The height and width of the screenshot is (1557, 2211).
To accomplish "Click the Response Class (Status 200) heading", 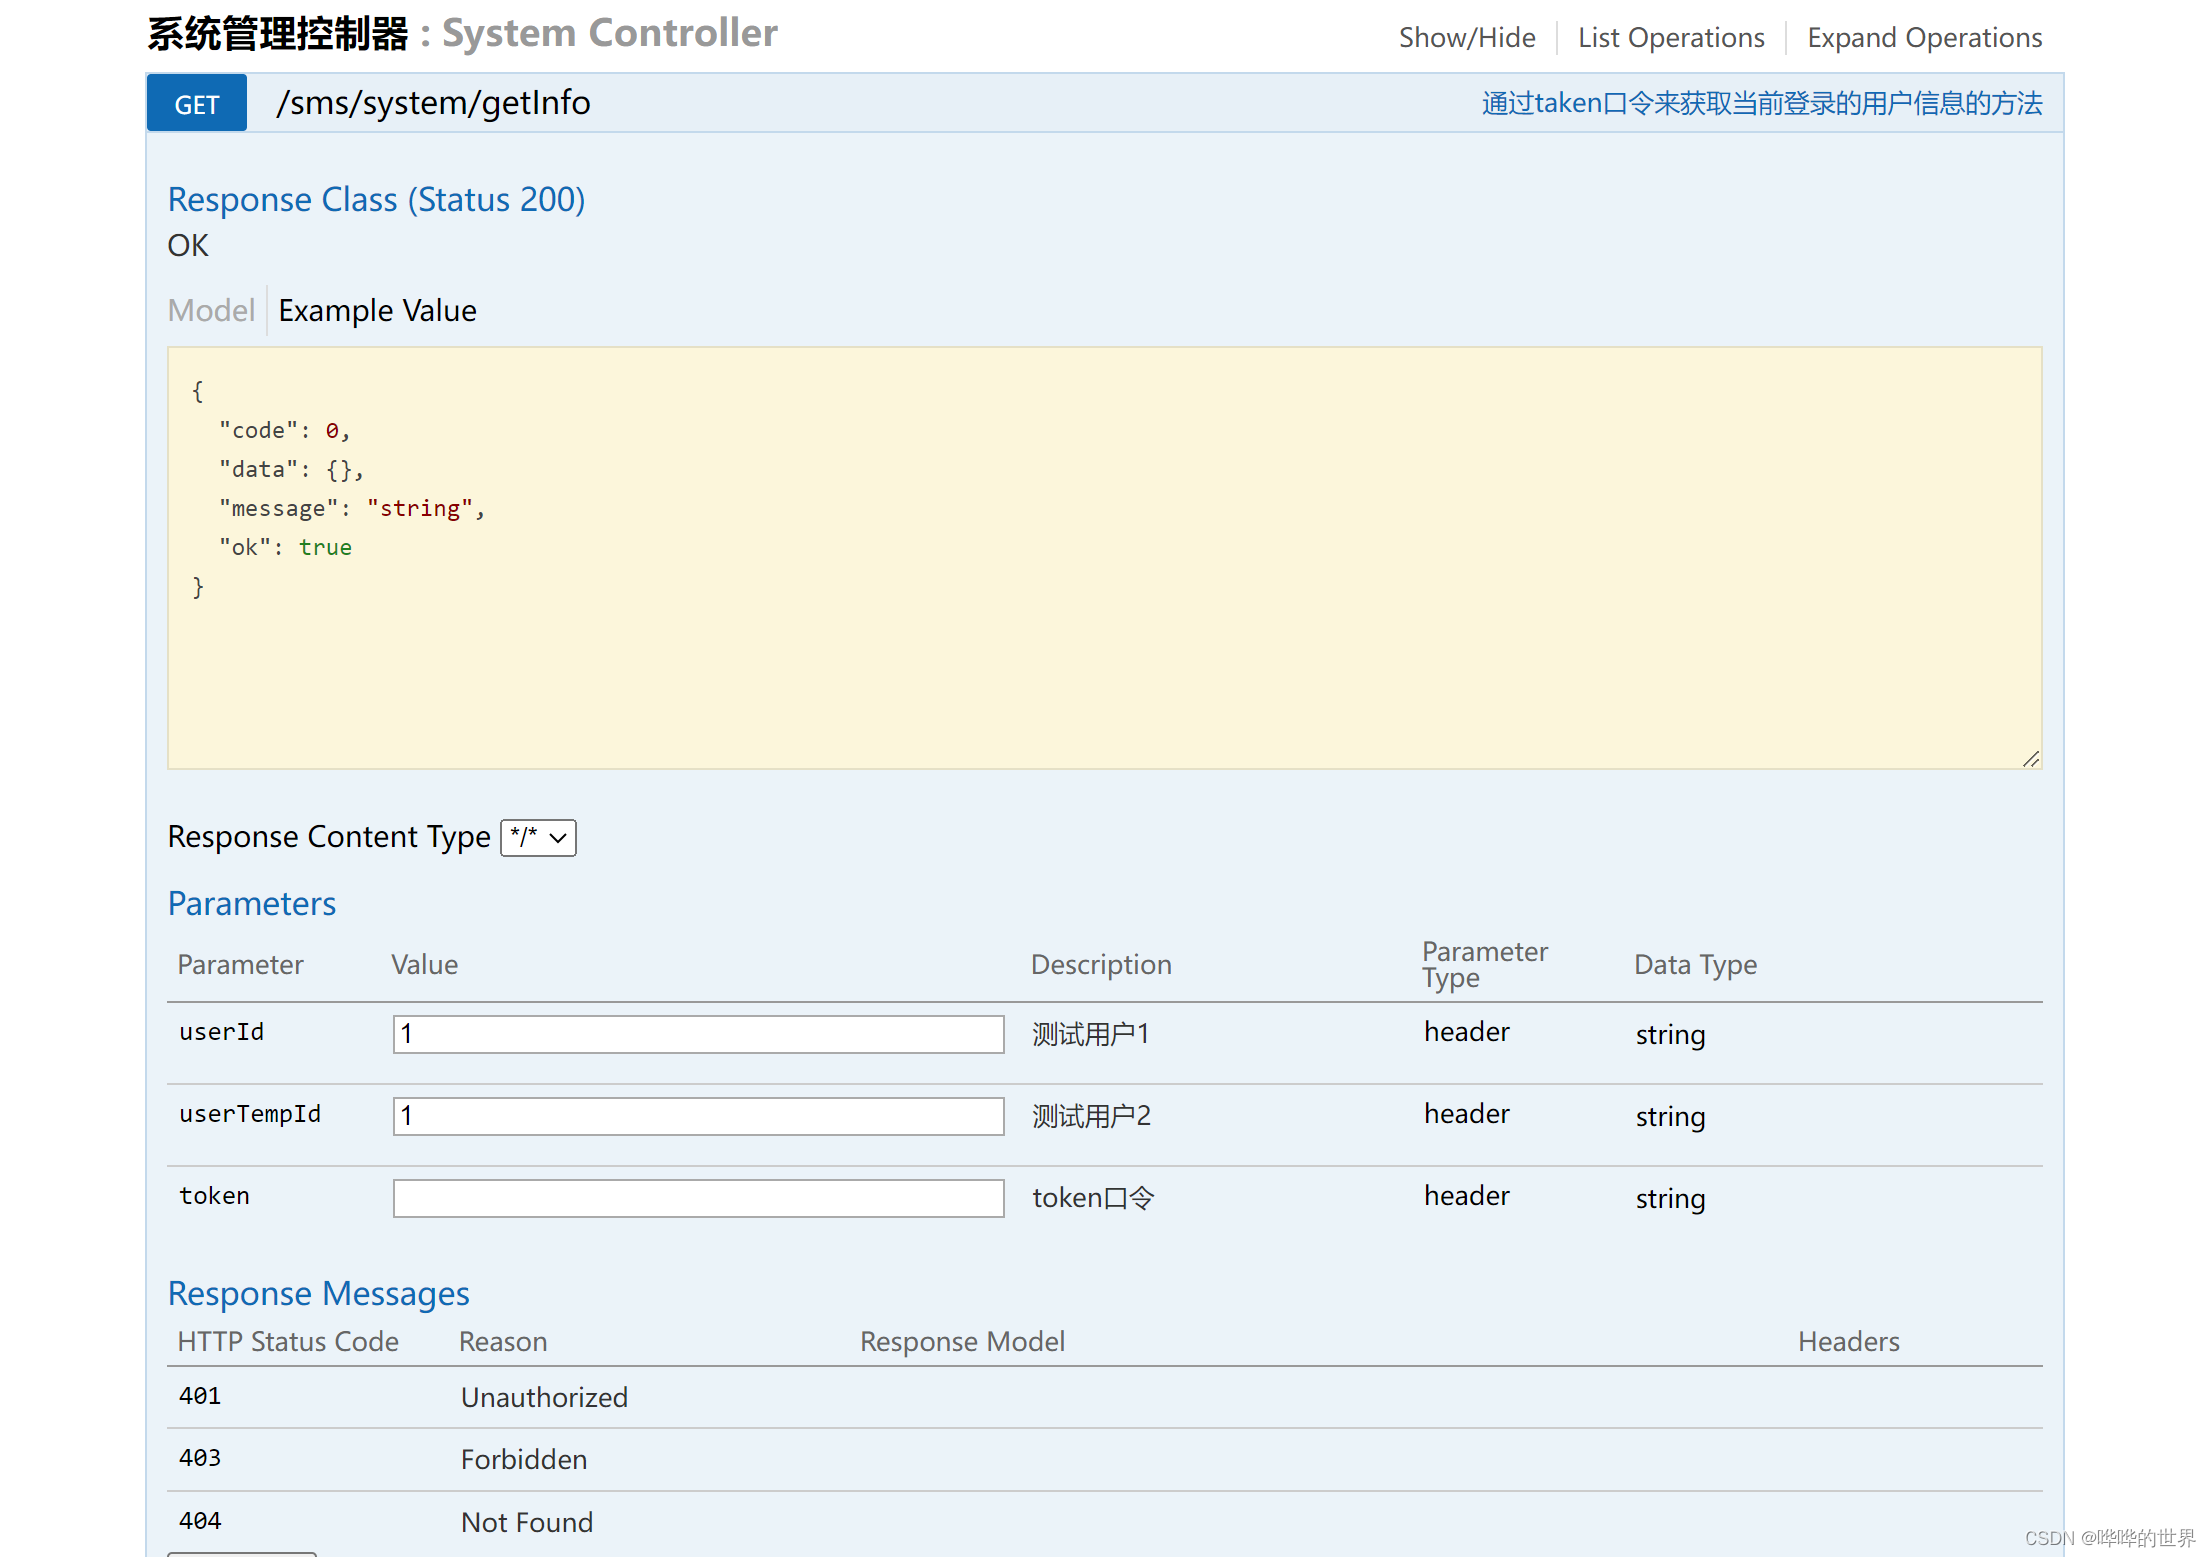I will click(376, 199).
